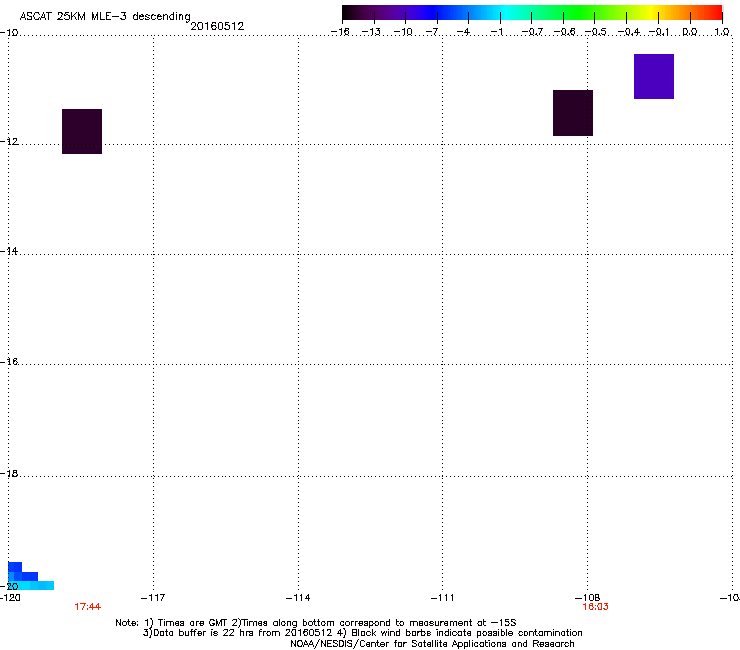
Task: Click the longitude axis label '-114'
Action: pos(298,598)
